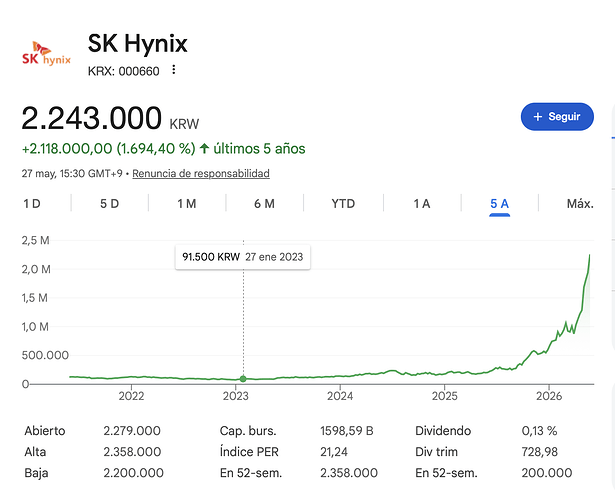
Task: Show the Máx. range tab
Action: [x=580, y=204]
